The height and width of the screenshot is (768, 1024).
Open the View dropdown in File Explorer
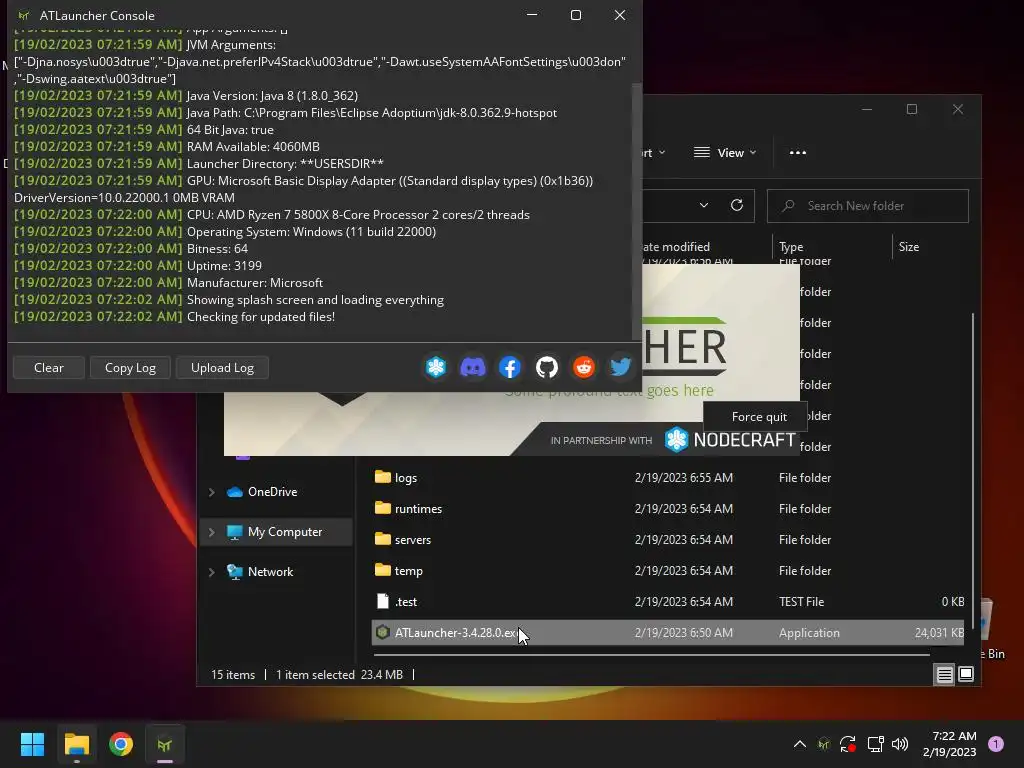coord(725,153)
